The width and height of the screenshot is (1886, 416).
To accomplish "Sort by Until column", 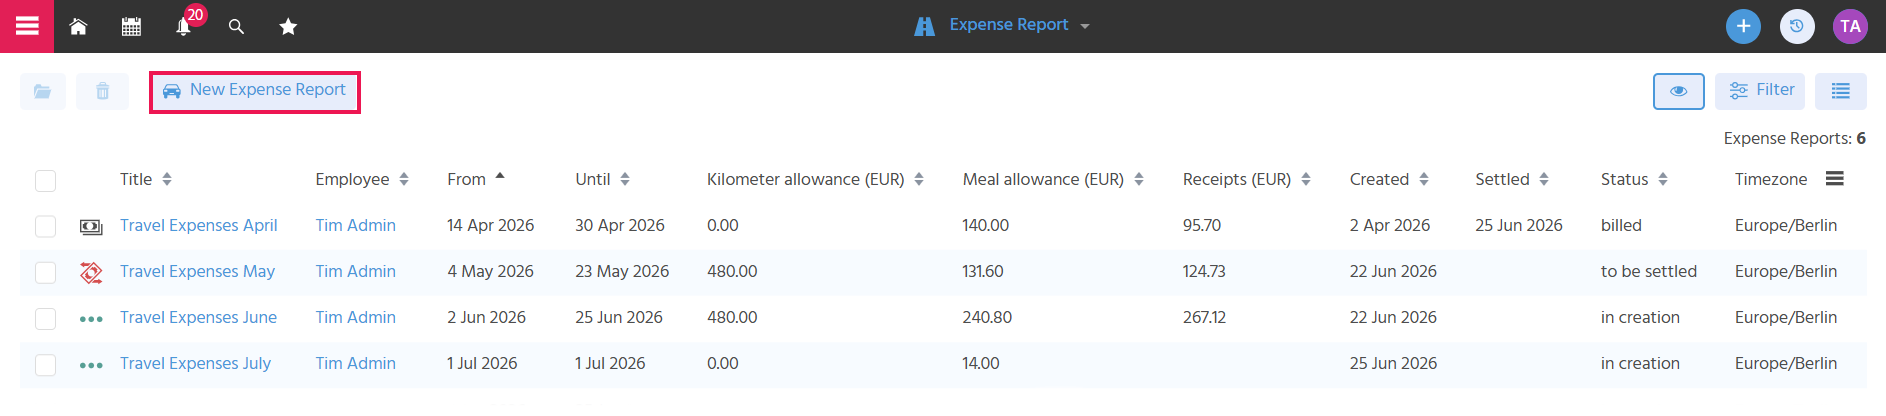I will click(x=602, y=179).
